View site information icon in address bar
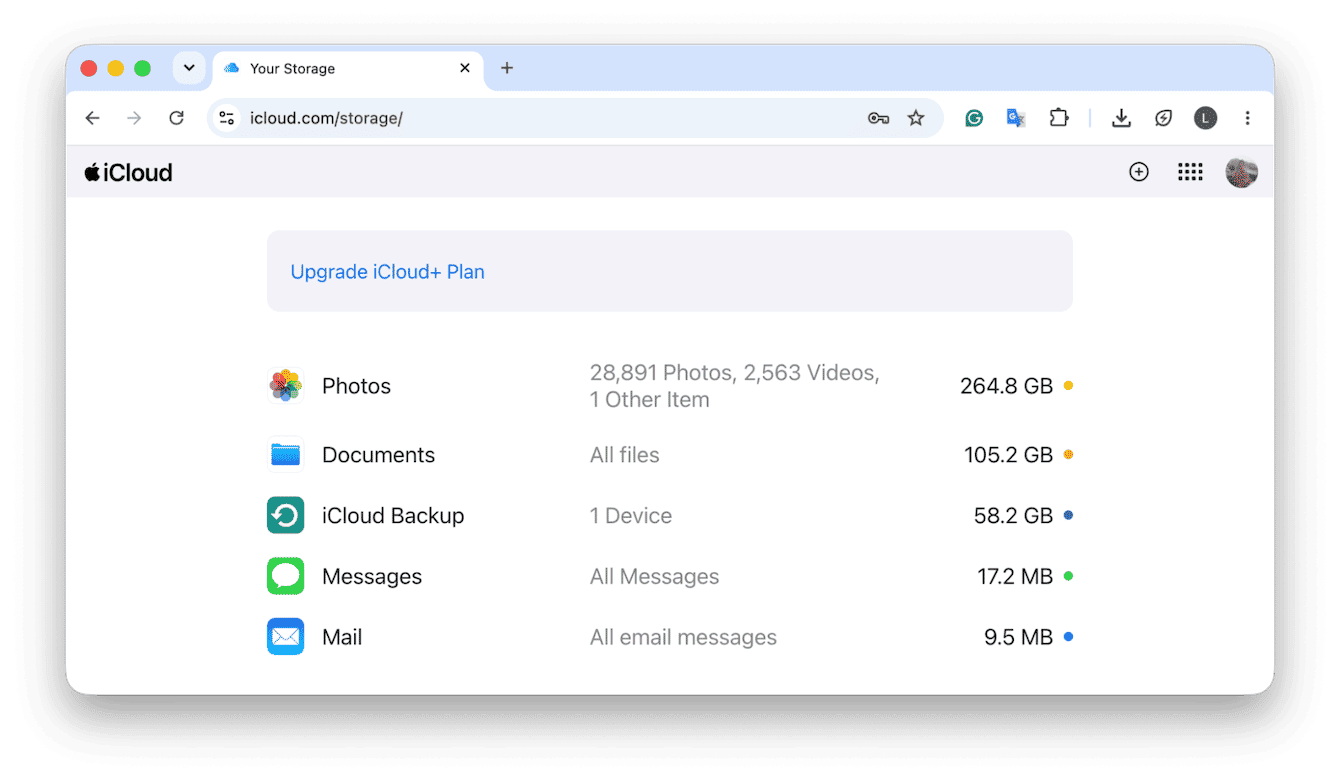 point(227,118)
